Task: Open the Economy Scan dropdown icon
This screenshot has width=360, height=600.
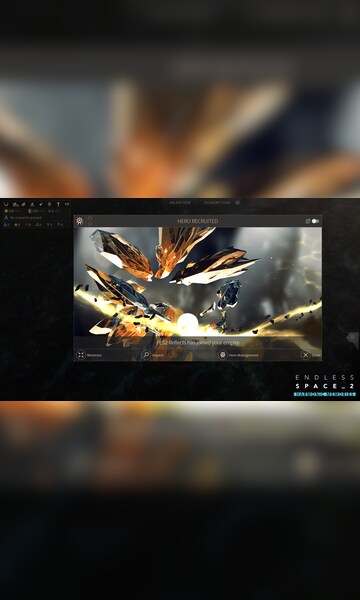Action: (x=238, y=202)
